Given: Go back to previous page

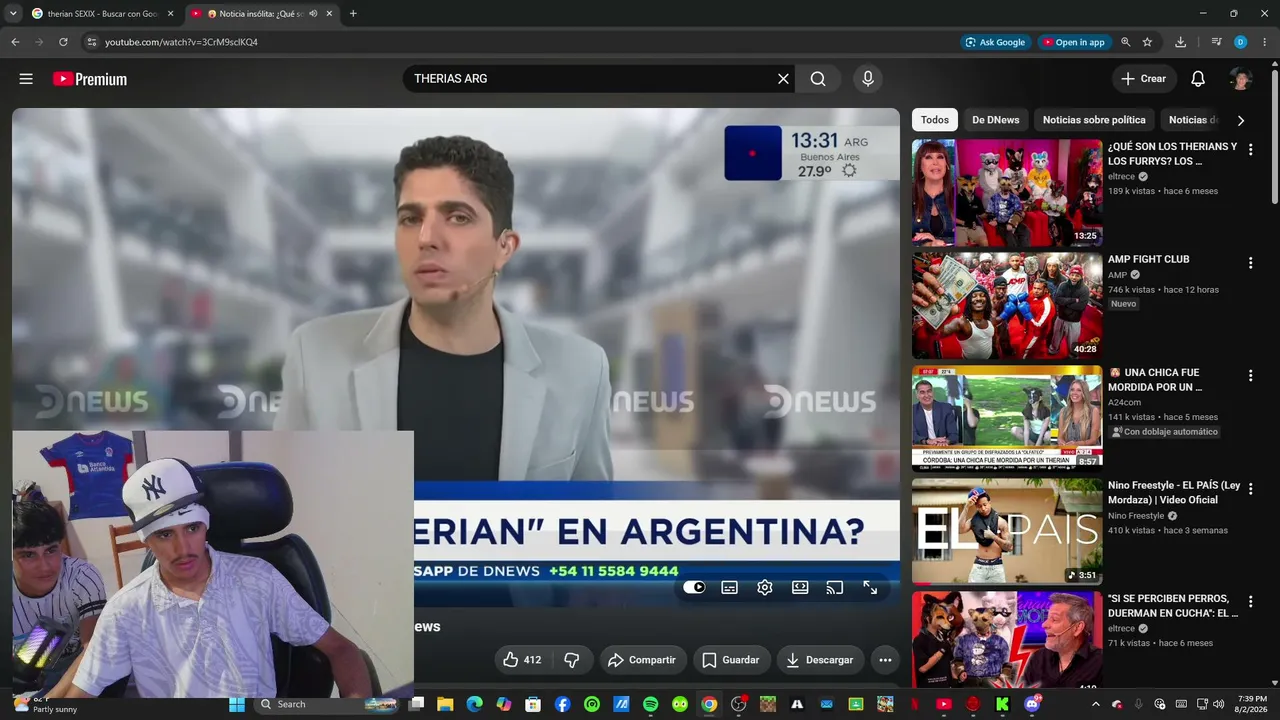Looking at the screenshot, I should point(15,42).
